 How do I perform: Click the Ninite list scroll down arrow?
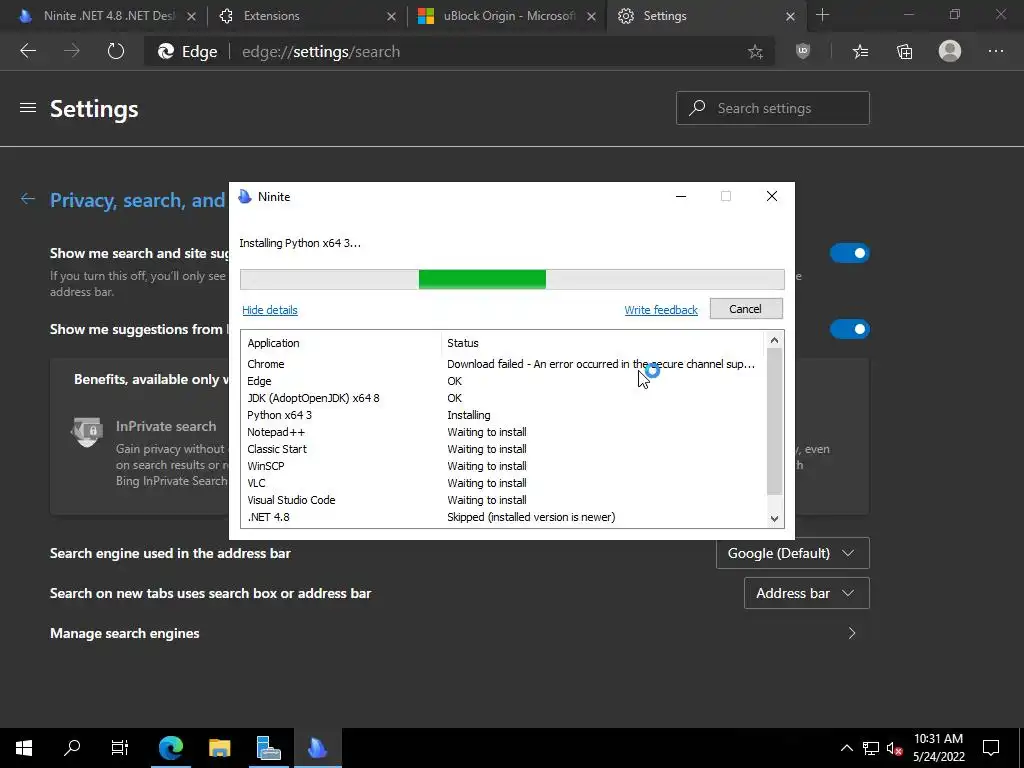[774, 519]
